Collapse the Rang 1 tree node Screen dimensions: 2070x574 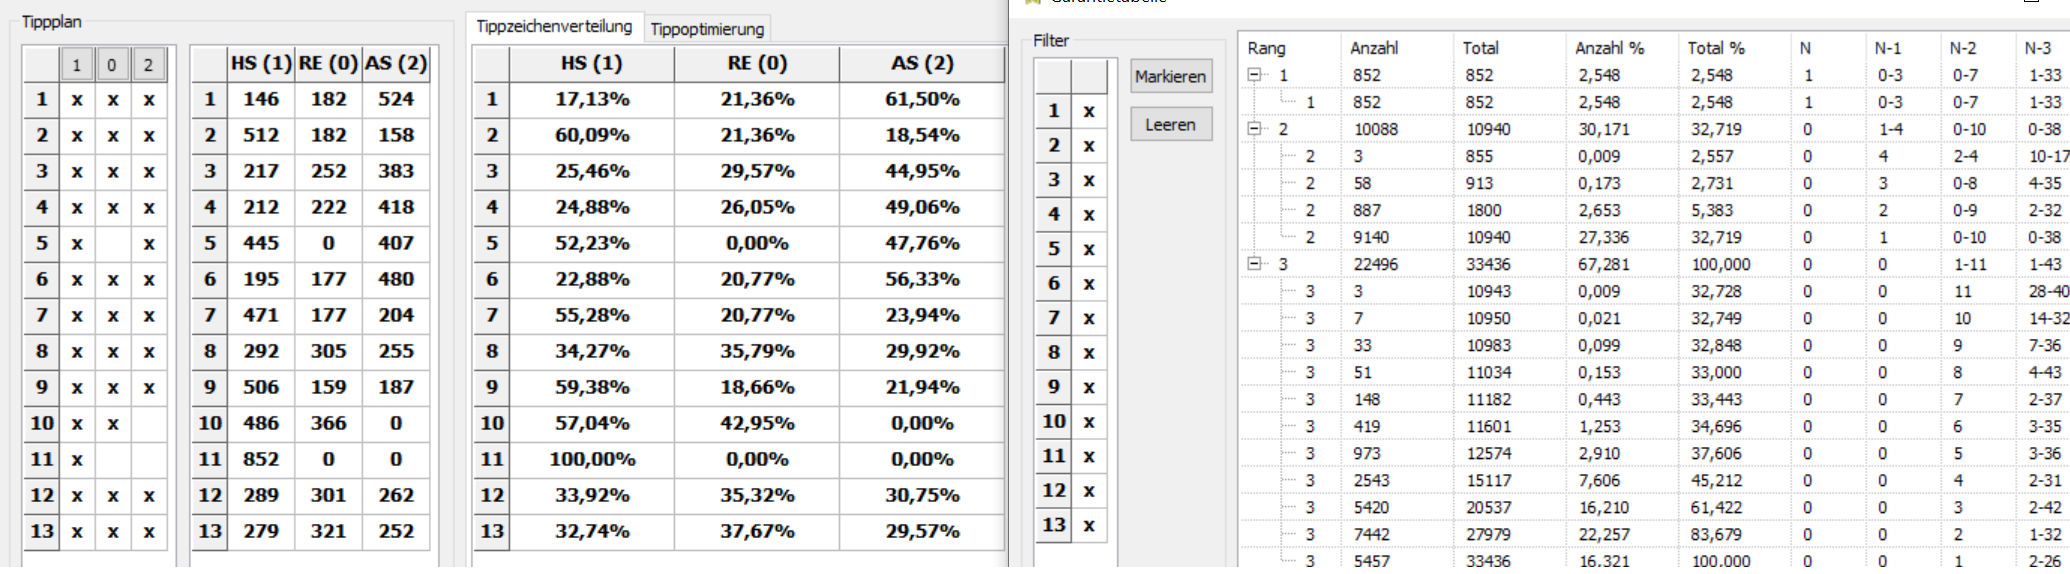tap(1255, 75)
